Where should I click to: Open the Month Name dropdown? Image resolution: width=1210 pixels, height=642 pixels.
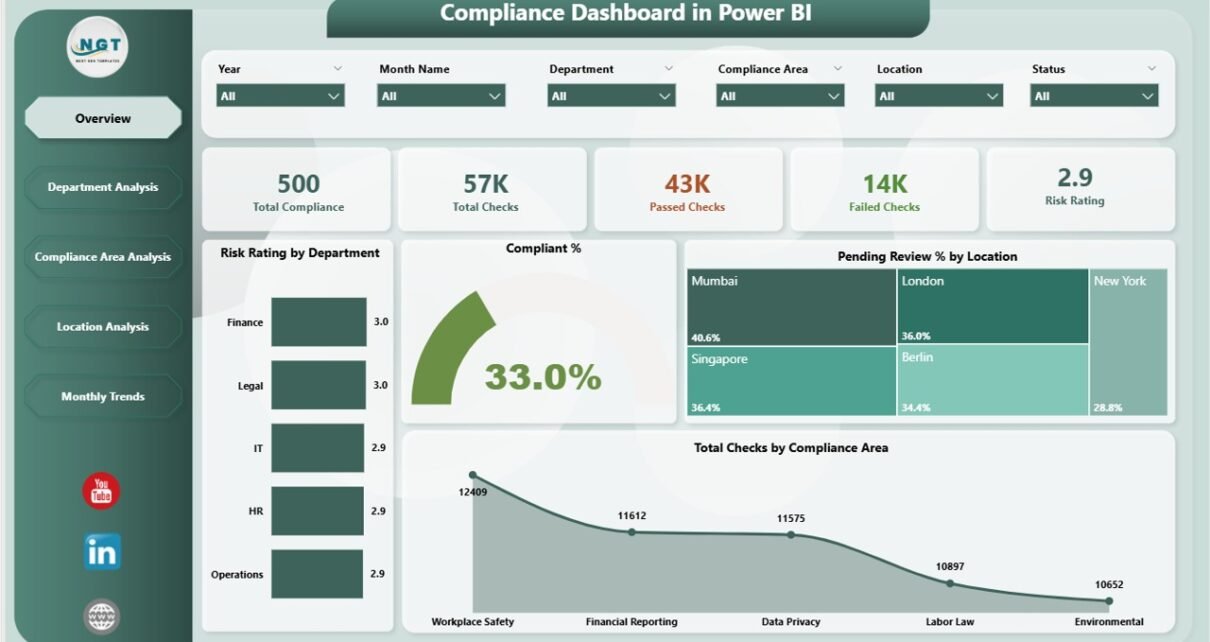point(441,96)
